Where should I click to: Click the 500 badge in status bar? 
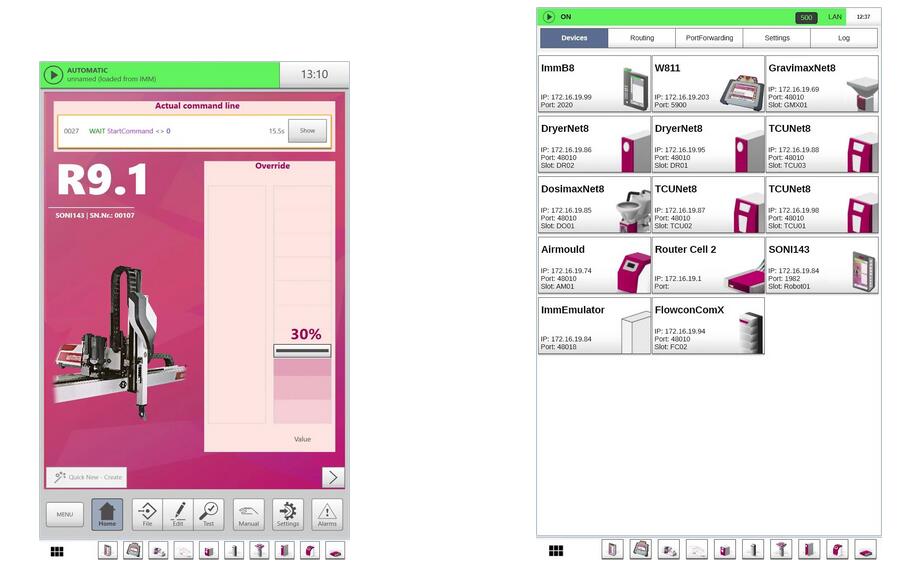[x=806, y=17]
